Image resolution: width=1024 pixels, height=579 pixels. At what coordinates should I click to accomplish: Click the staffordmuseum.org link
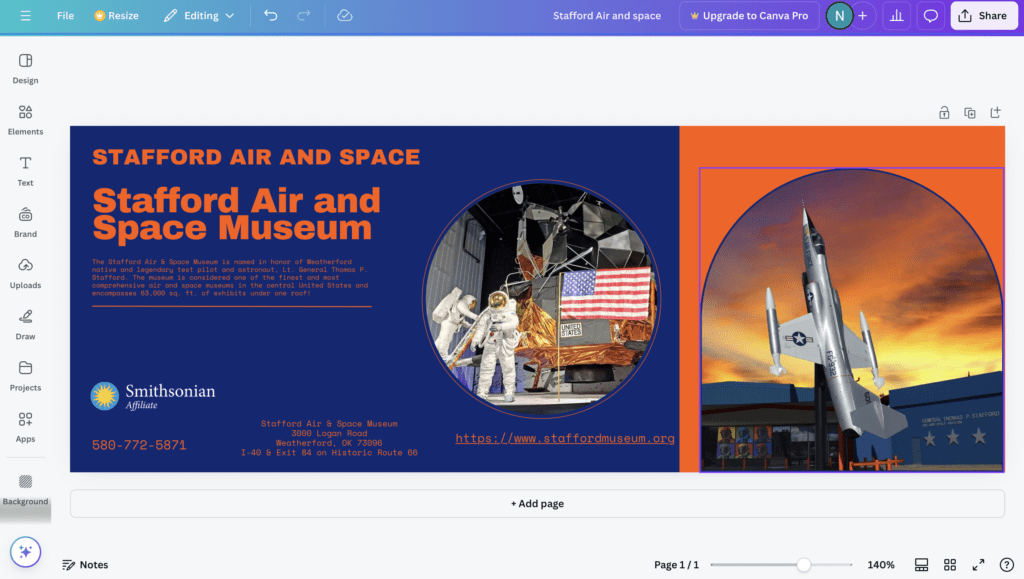point(565,438)
